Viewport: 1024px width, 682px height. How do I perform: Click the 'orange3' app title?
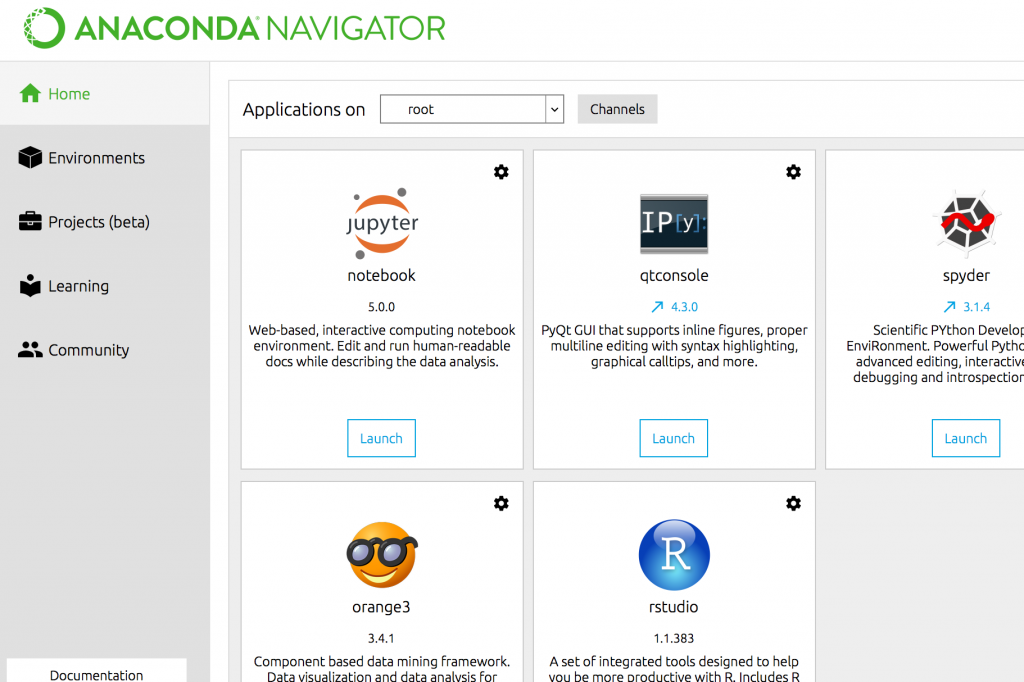click(x=381, y=608)
